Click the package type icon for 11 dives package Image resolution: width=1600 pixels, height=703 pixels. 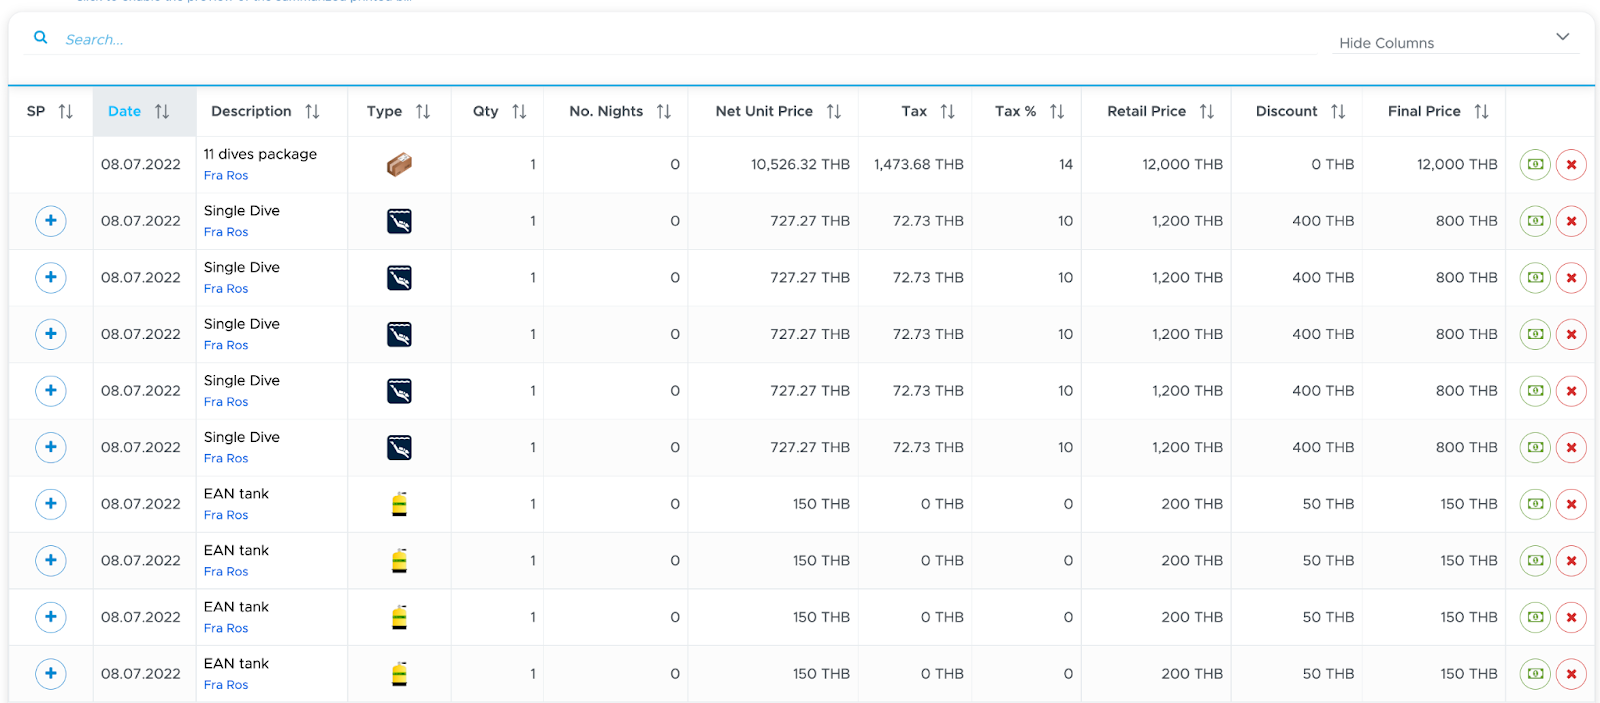399,164
